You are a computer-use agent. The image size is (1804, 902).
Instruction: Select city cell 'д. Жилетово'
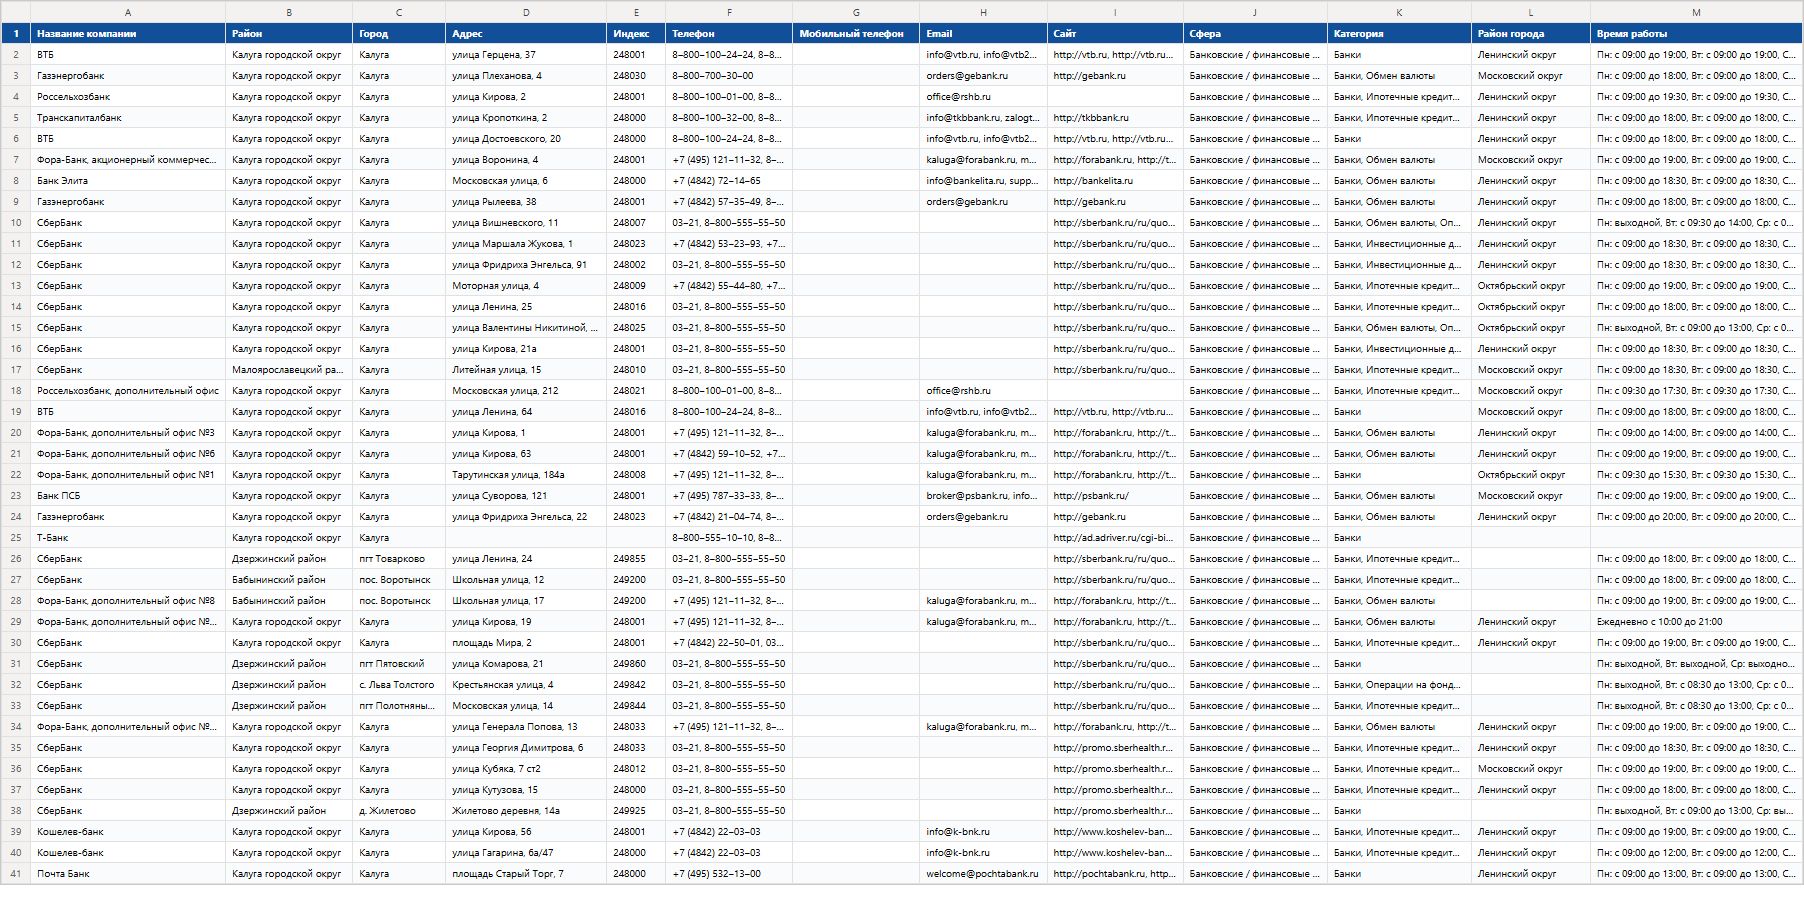(399, 811)
